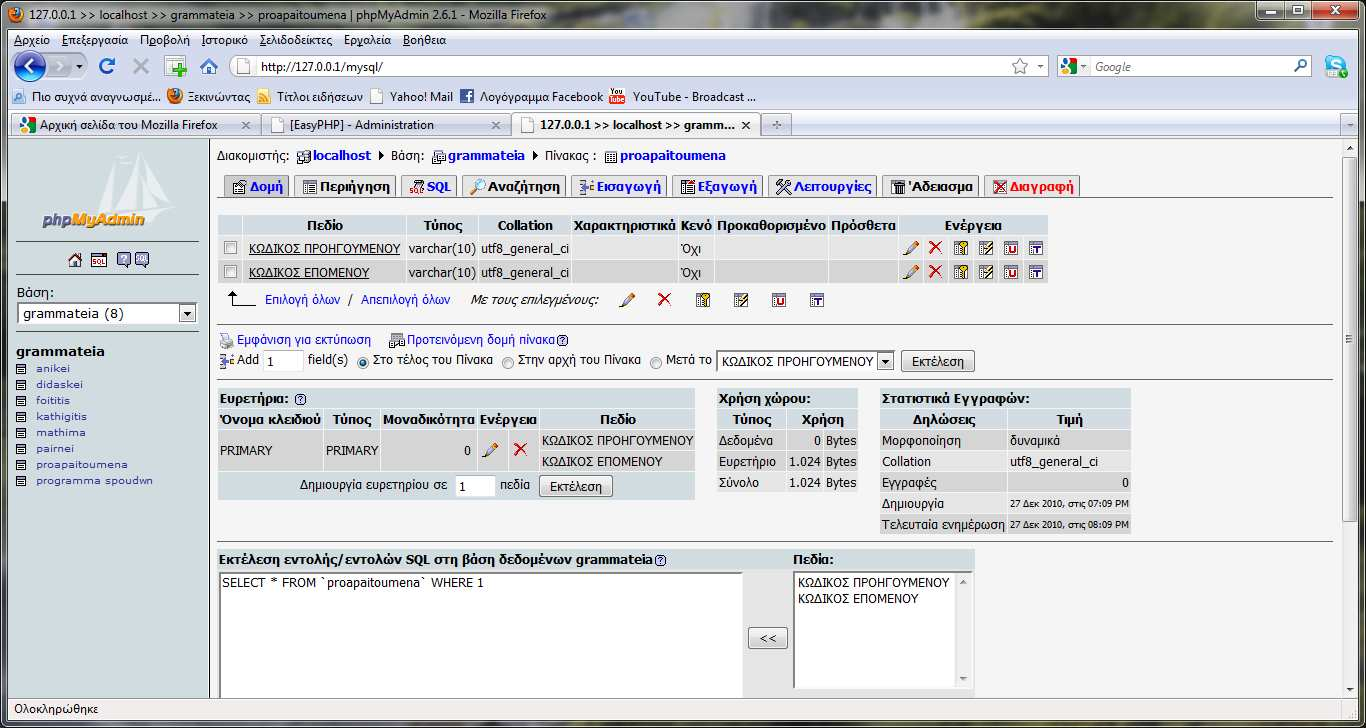Open the MySQL documentation icon in sidebar
The height and width of the screenshot is (728, 1366).
(142, 260)
